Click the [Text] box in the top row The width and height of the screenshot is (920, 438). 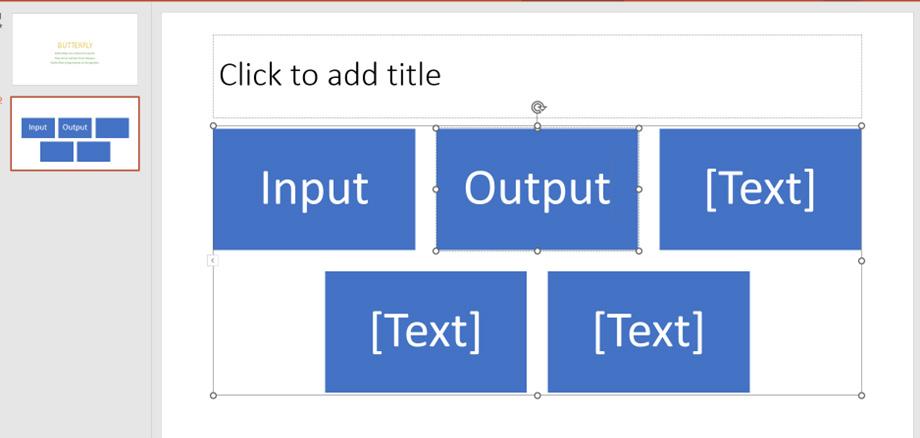(x=760, y=189)
